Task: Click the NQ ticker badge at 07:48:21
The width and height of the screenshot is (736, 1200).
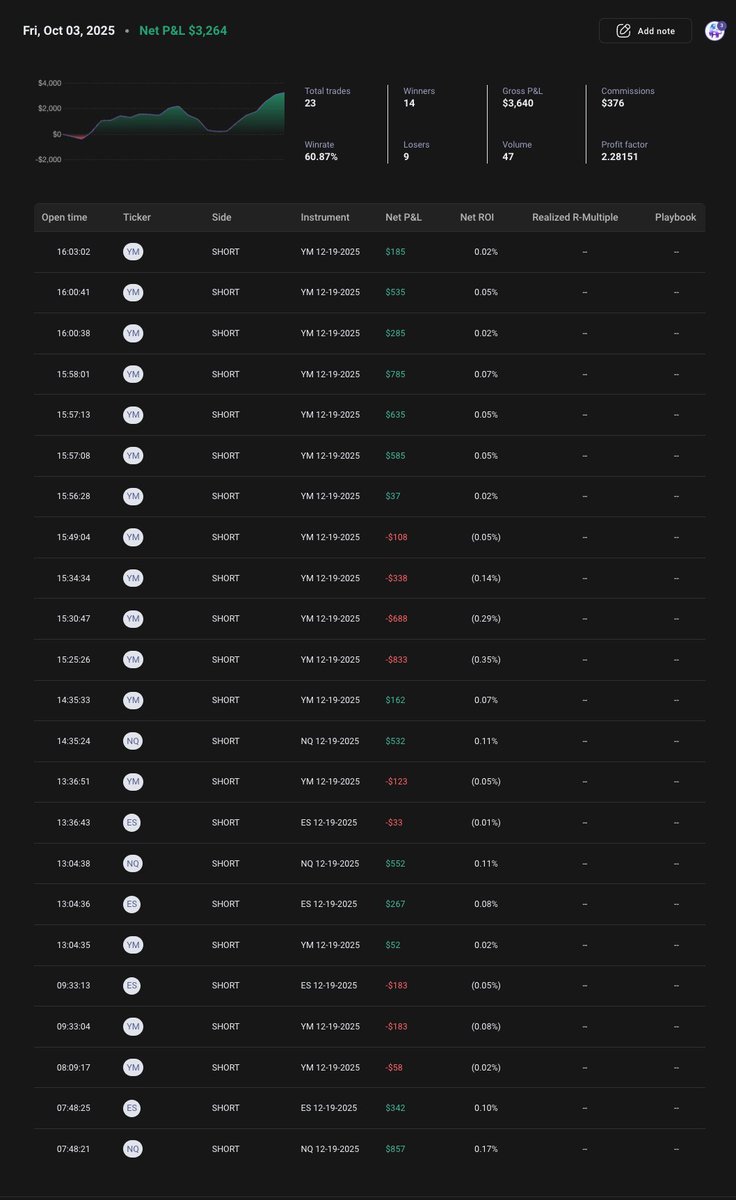Action: click(x=133, y=1149)
